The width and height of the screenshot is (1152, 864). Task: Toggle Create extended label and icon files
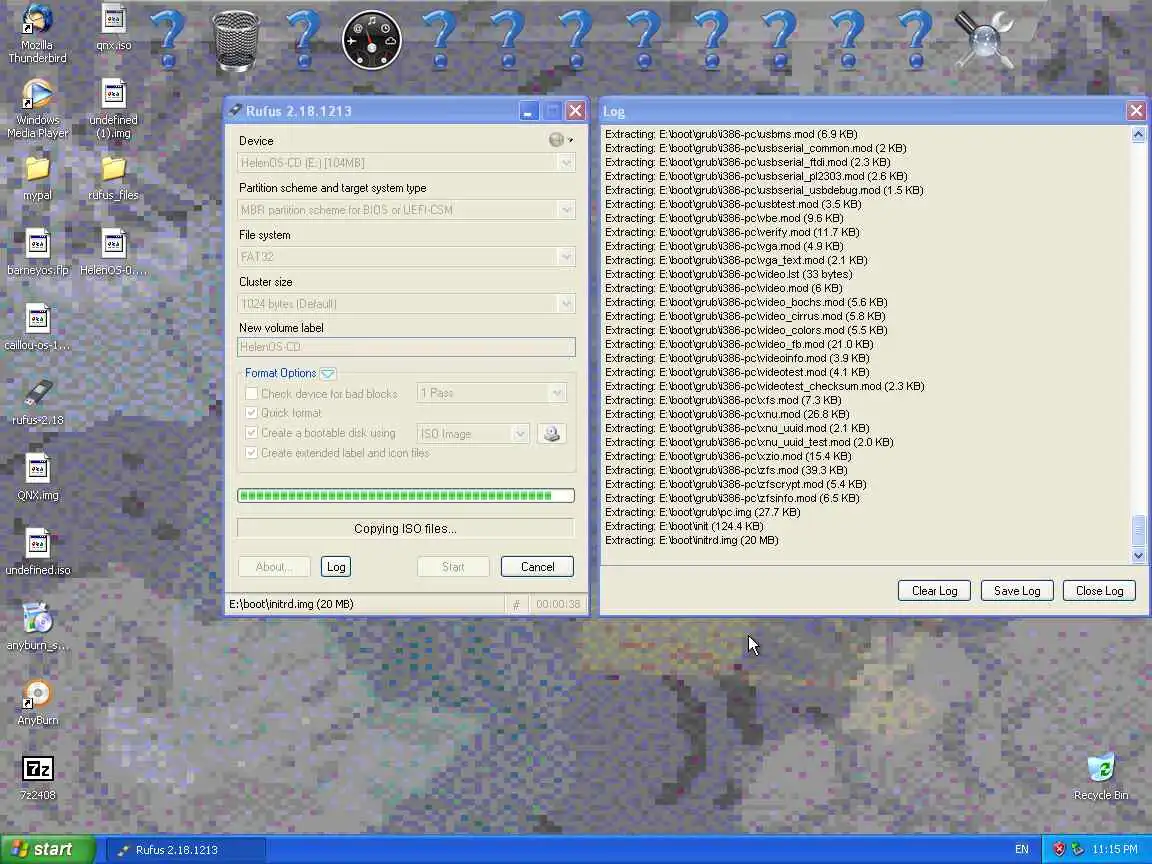coord(251,453)
